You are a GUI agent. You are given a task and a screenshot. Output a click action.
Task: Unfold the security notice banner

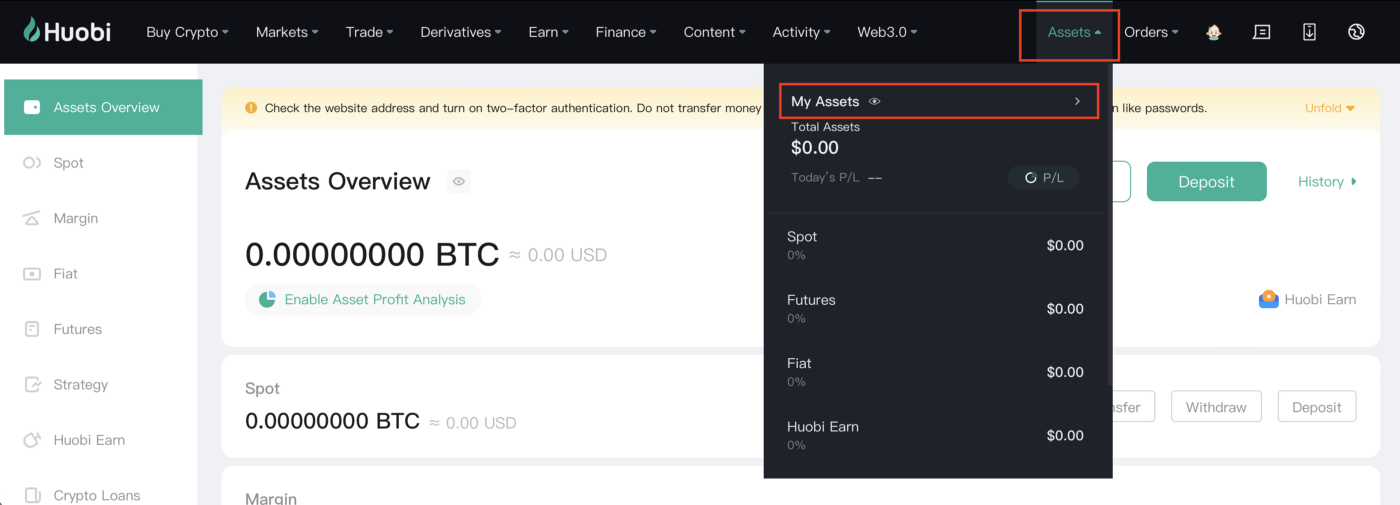tap(1329, 108)
